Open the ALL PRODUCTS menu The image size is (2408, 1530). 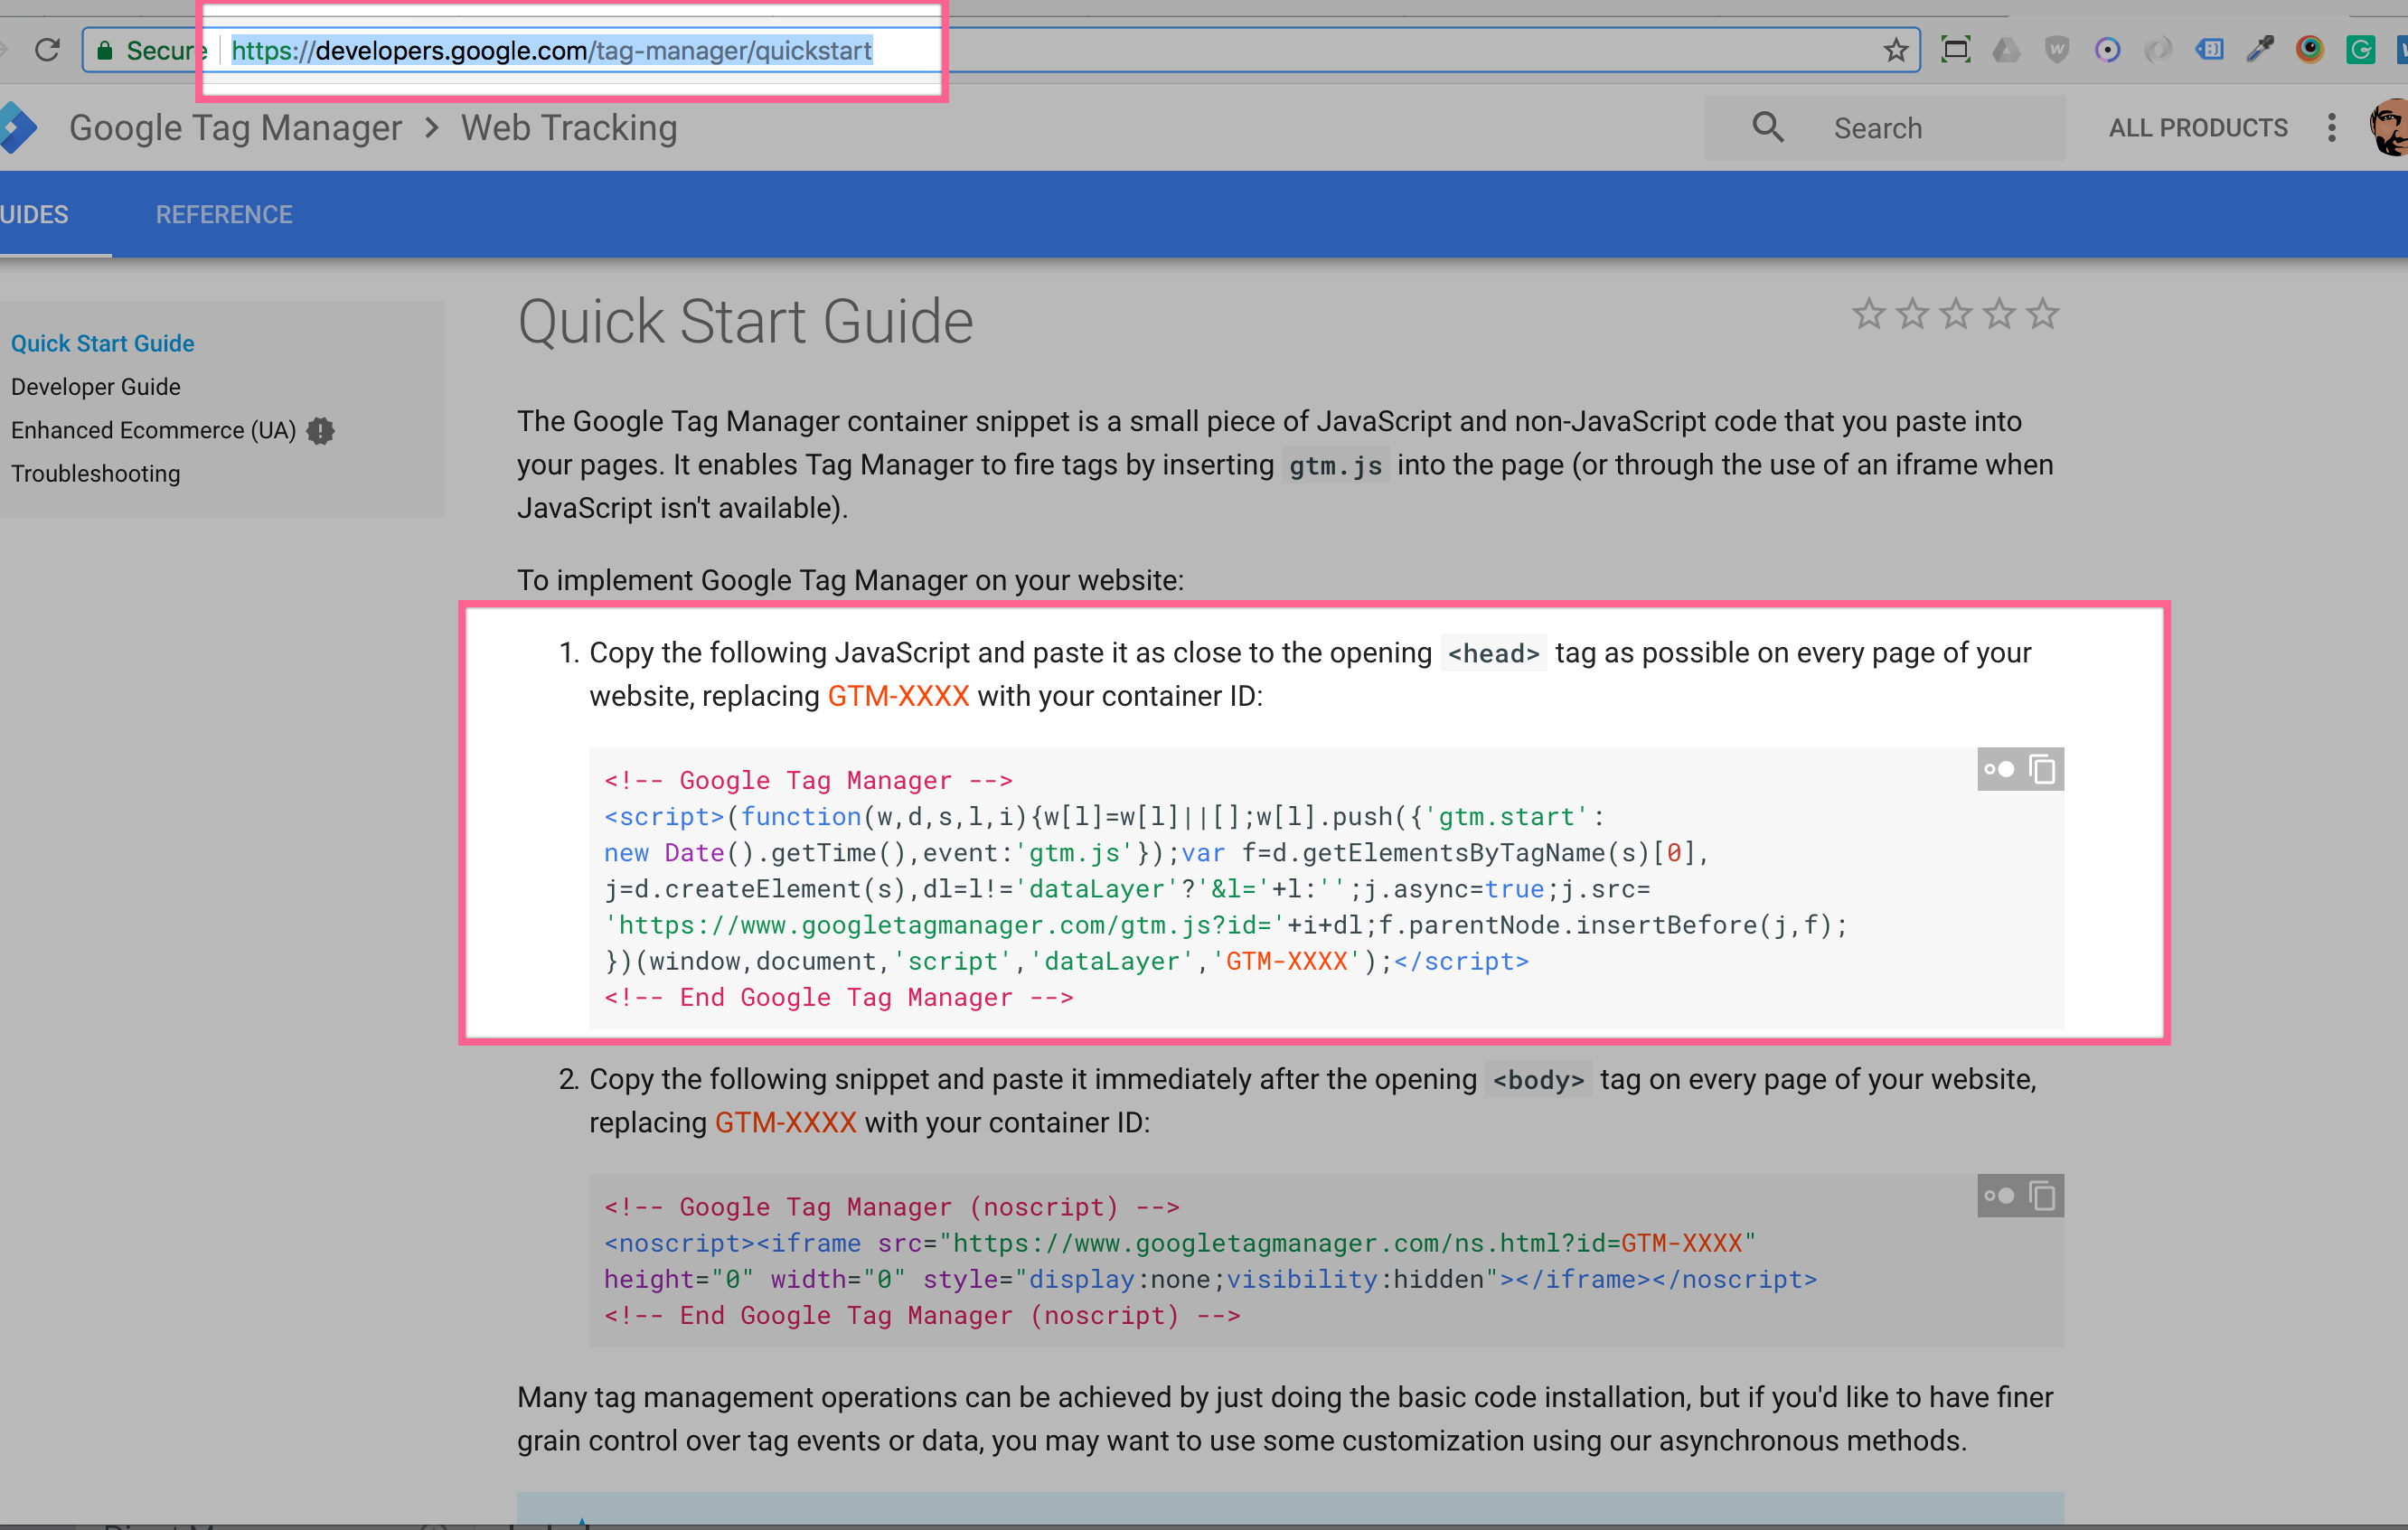2198,128
